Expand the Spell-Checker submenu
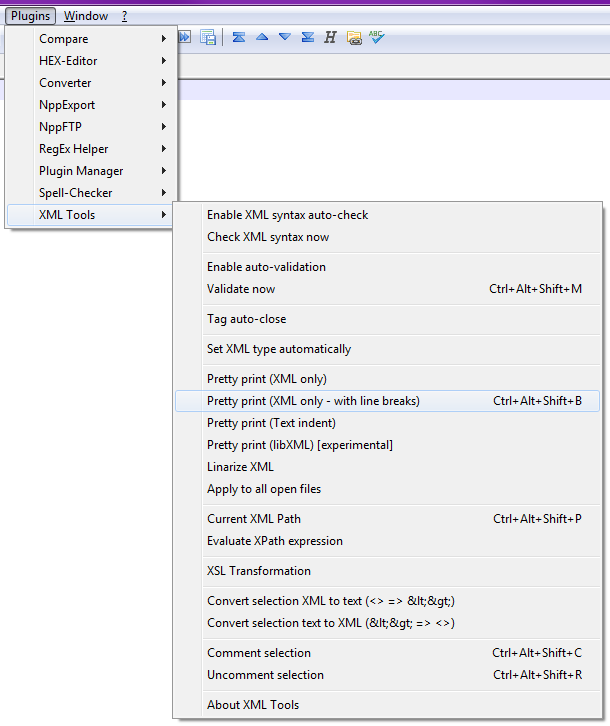Viewport: 610px width, 726px height. [x=91, y=193]
